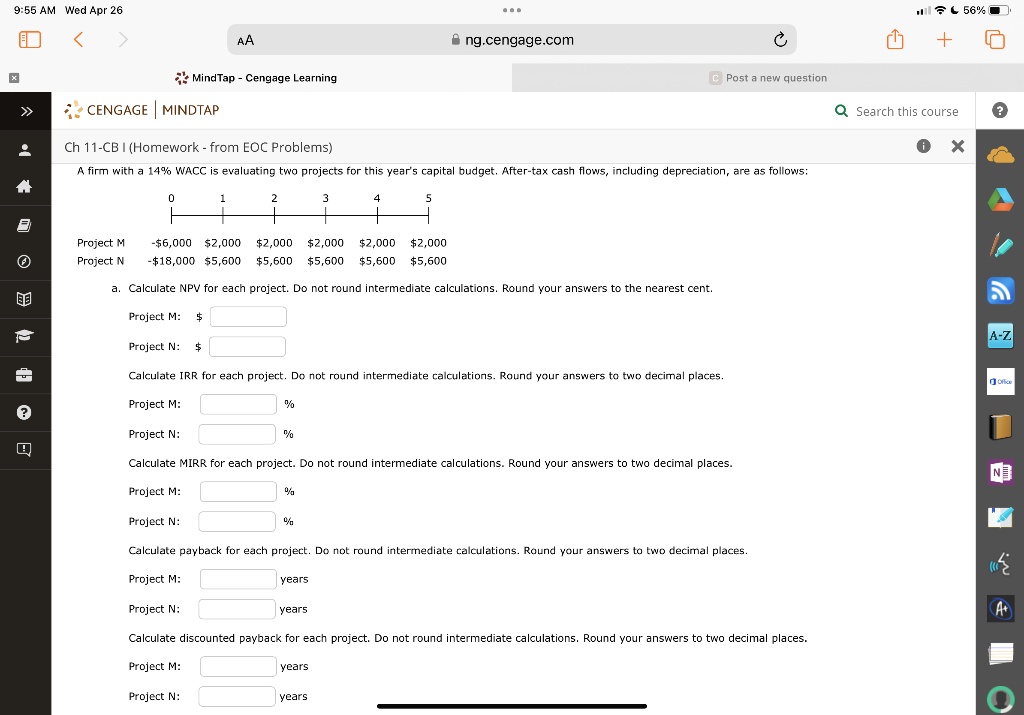Click the compass icon in sidebar
This screenshot has height=715, width=1024.
pyautogui.click(x=24, y=262)
